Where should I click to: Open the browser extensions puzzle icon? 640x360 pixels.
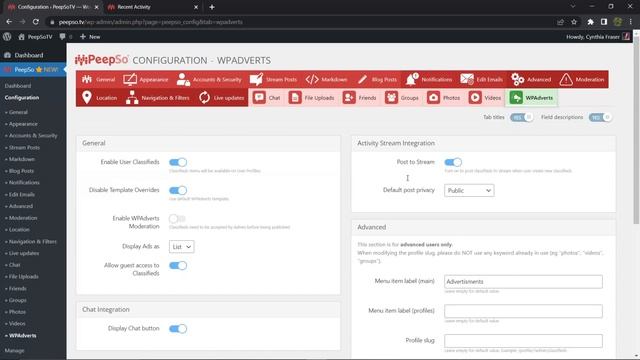[590, 22]
